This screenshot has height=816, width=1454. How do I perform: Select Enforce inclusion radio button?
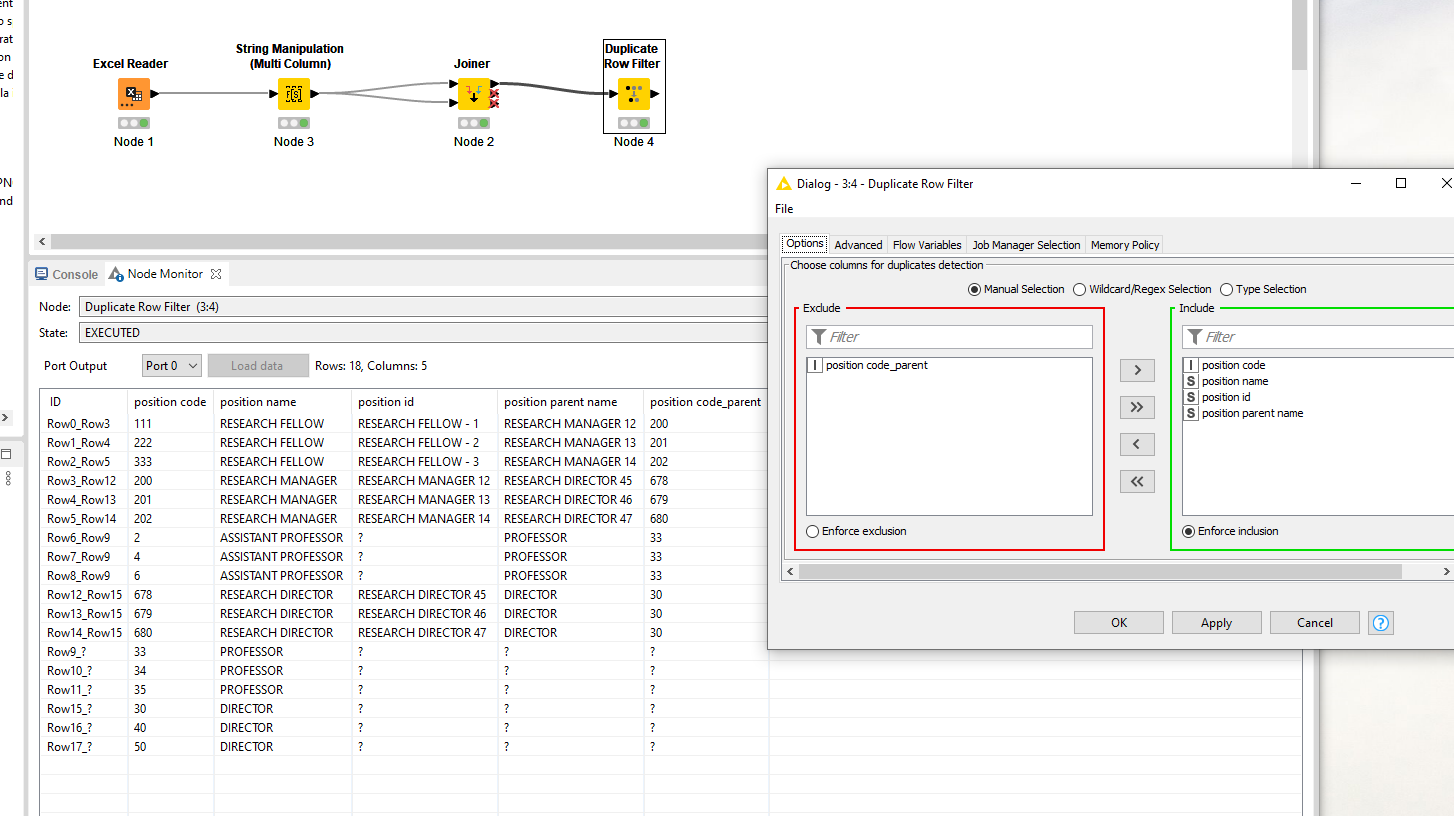1188,531
